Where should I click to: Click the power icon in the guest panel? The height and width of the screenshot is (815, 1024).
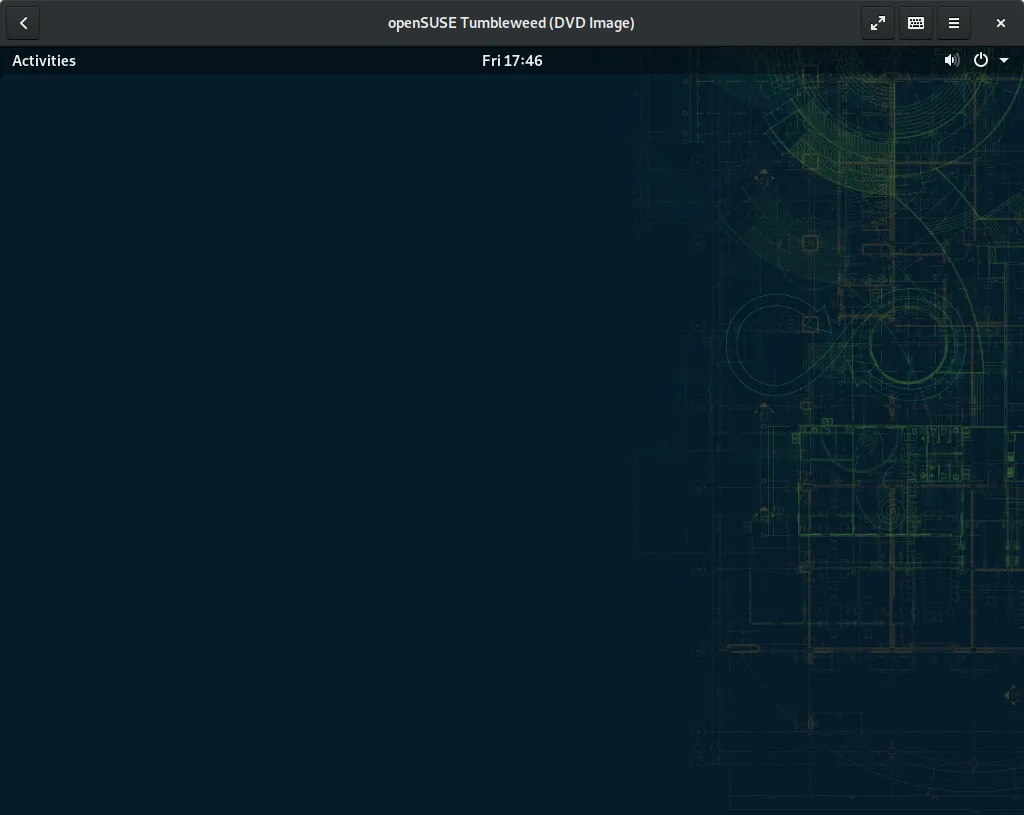point(981,60)
